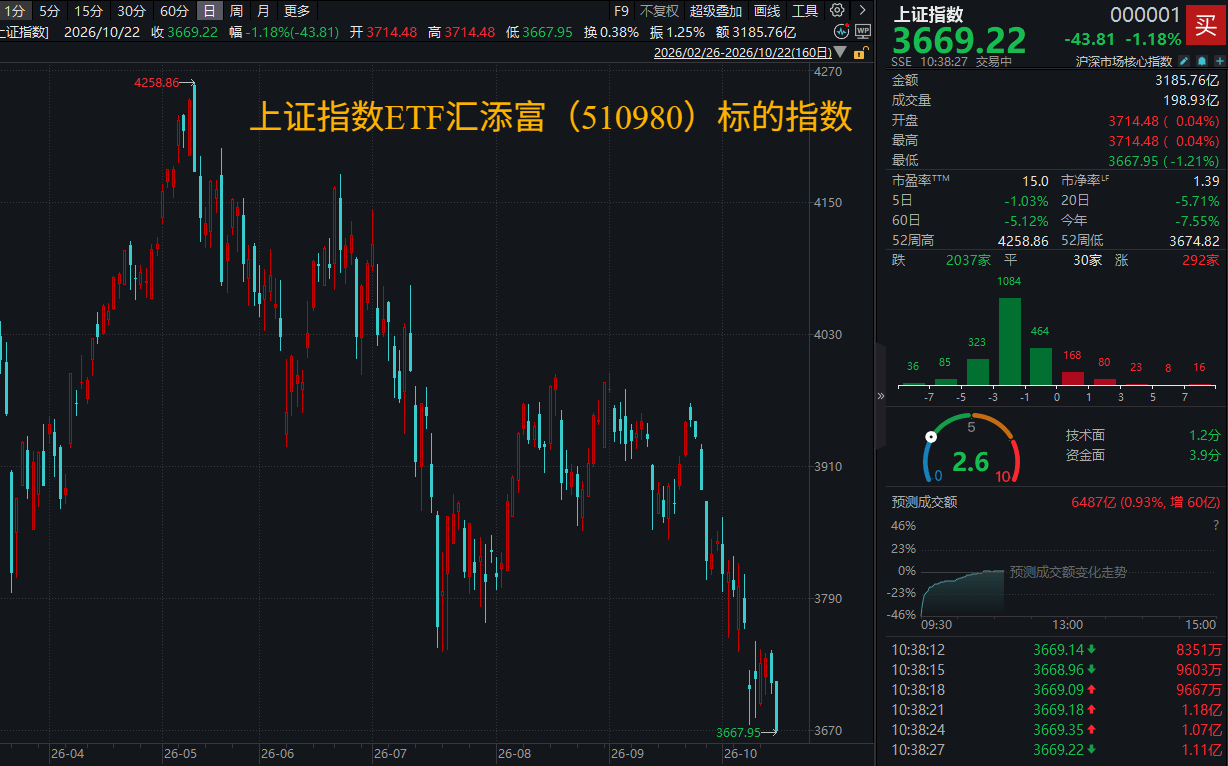Click the 4258.86 high price marker
The height and width of the screenshot is (766, 1228).
156,83
